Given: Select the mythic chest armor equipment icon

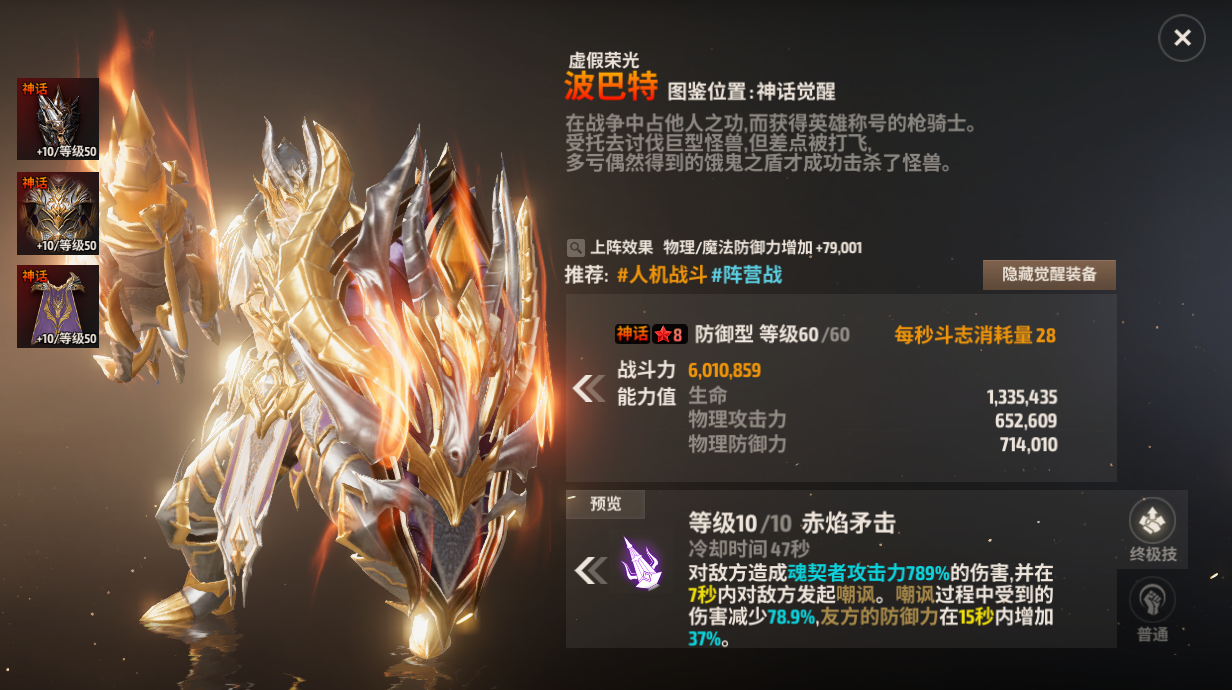Looking at the screenshot, I should coord(58,213).
